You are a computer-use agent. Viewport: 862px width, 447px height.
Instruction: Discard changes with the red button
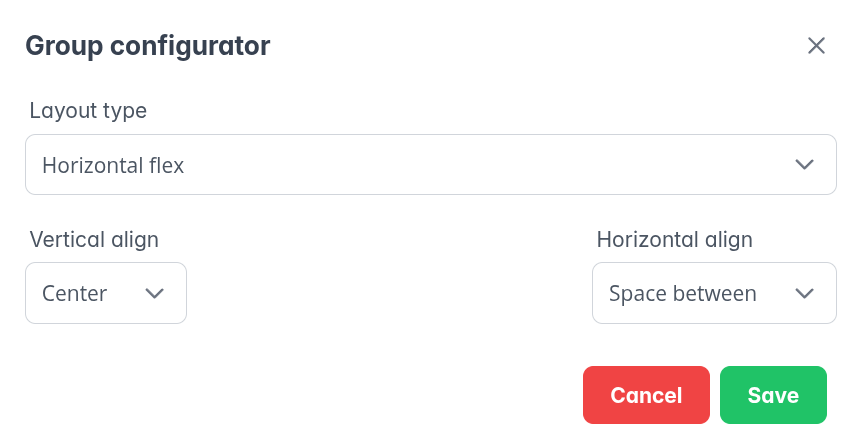pos(646,395)
